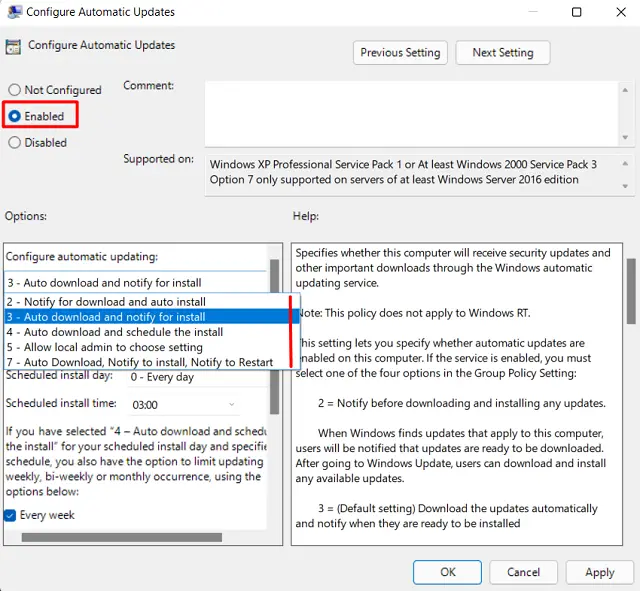Go to Previous Setting
The image size is (640, 591).
click(400, 52)
